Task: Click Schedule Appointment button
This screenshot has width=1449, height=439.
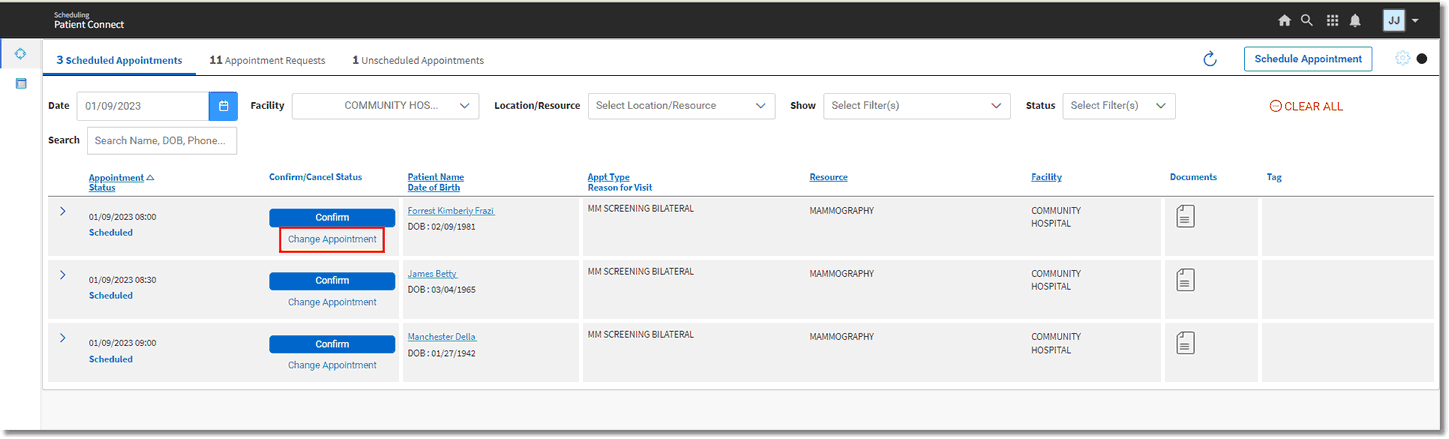Action: point(1308,59)
